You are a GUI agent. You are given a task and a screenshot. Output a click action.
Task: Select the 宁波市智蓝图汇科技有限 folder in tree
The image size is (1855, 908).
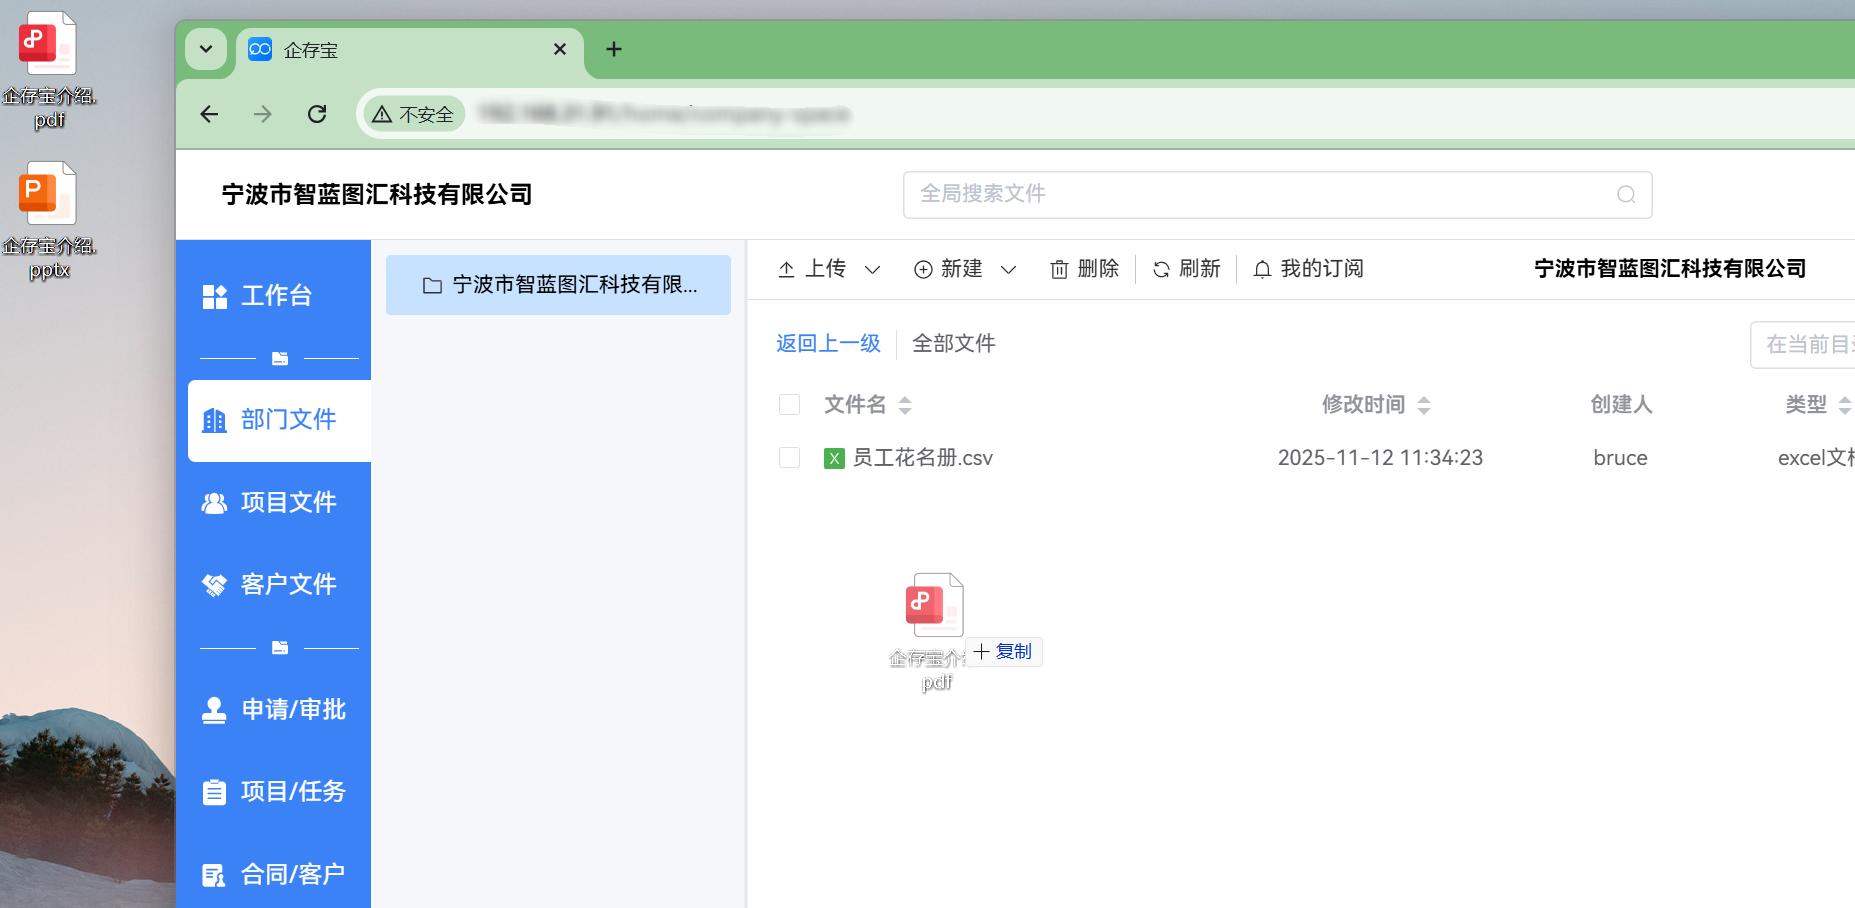pyautogui.click(x=558, y=285)
